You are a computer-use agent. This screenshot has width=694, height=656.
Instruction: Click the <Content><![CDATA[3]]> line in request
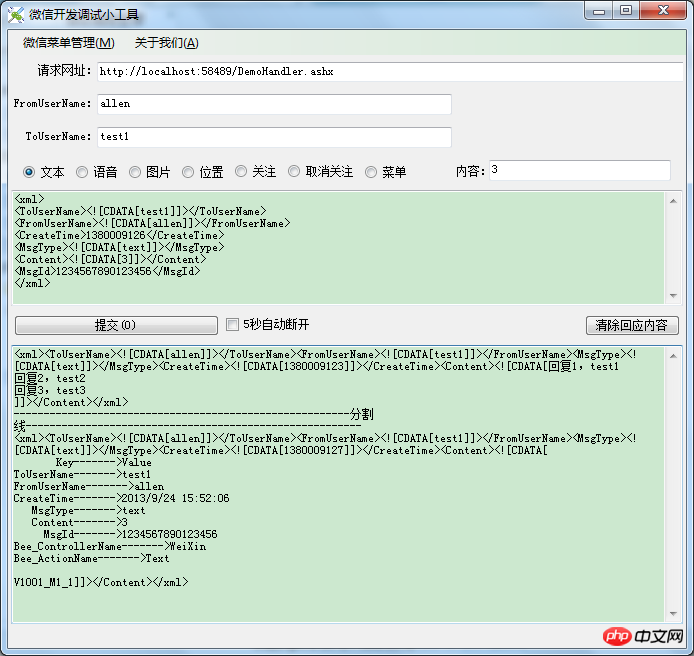[110, 259]
